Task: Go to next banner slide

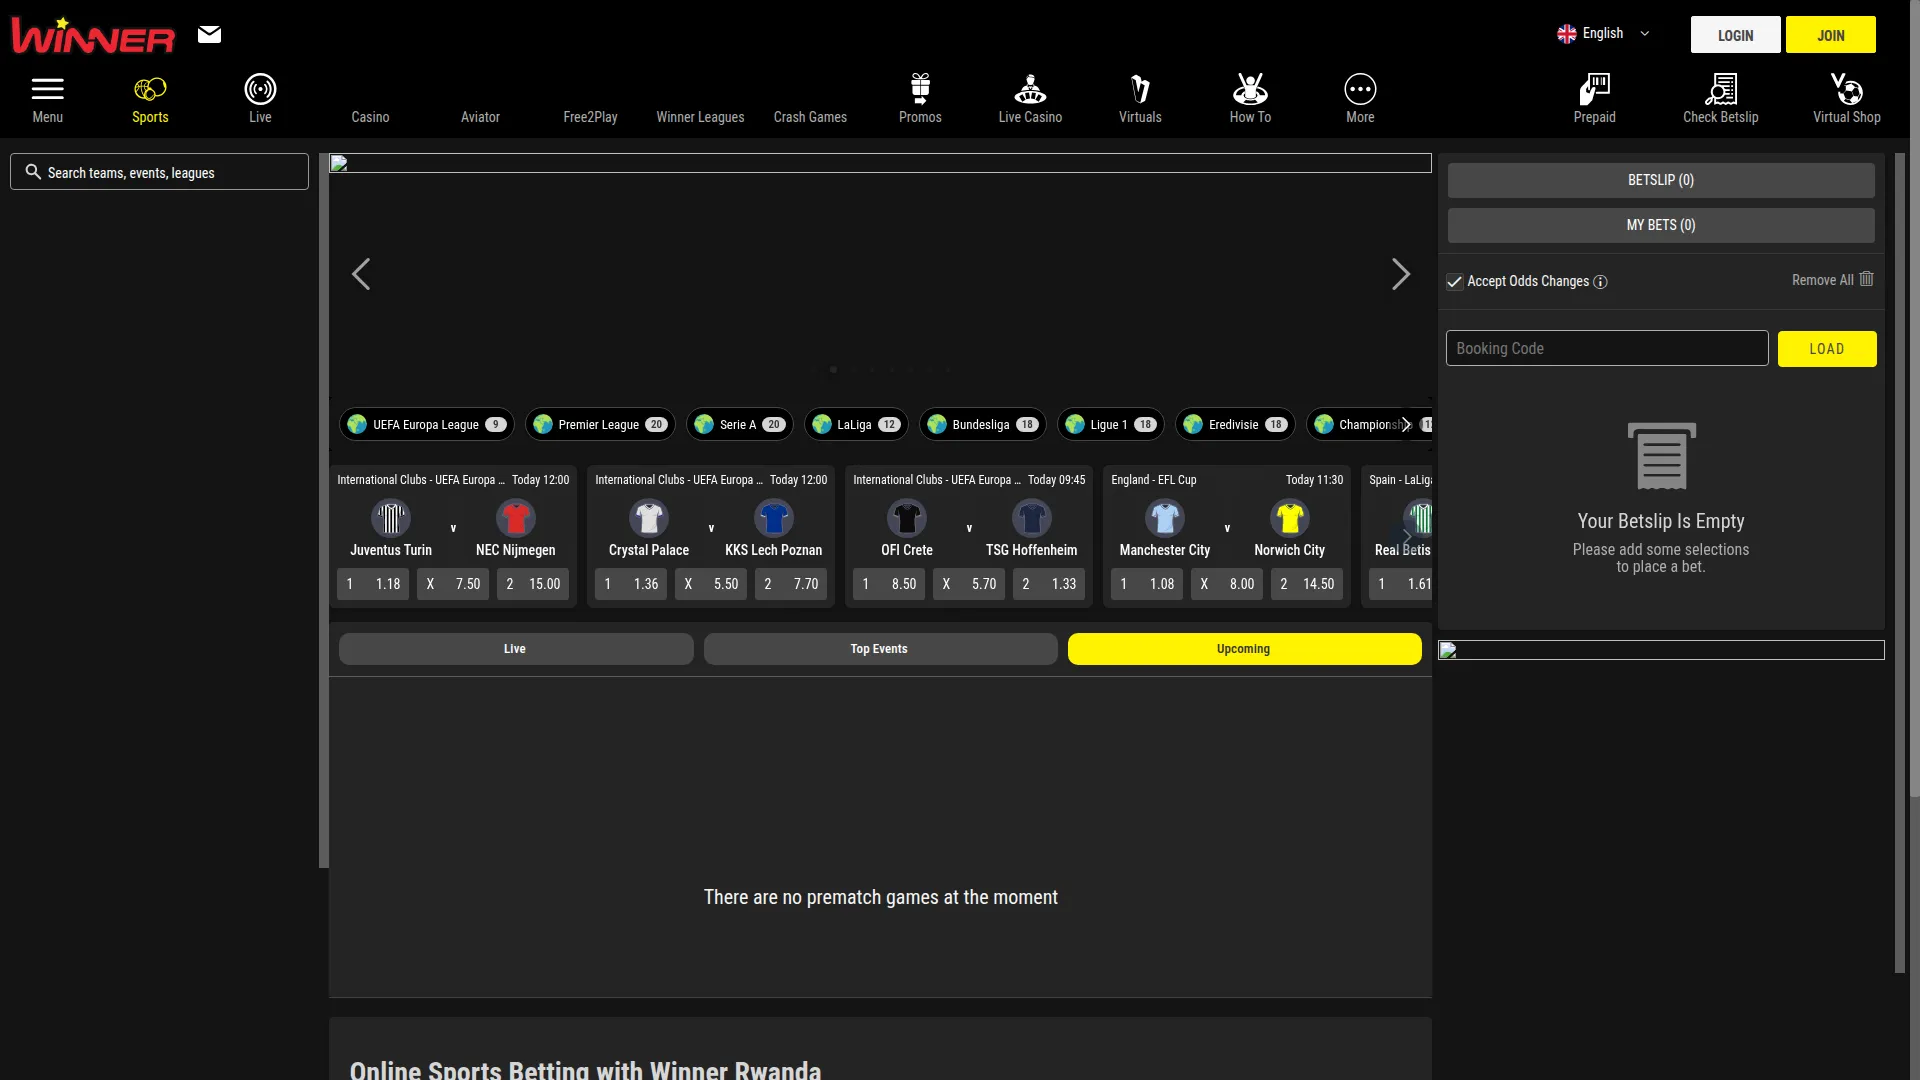Action: 1401,274
